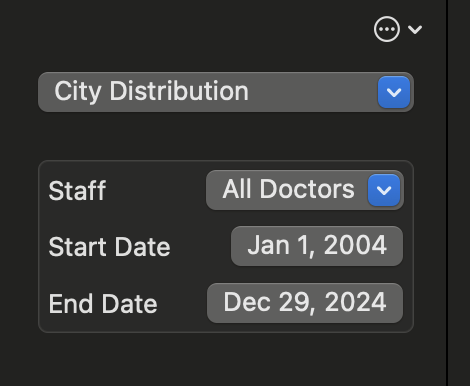Click the City Distribution text
This screenshot has width=470, height=386.
click(x=152, y=91)
